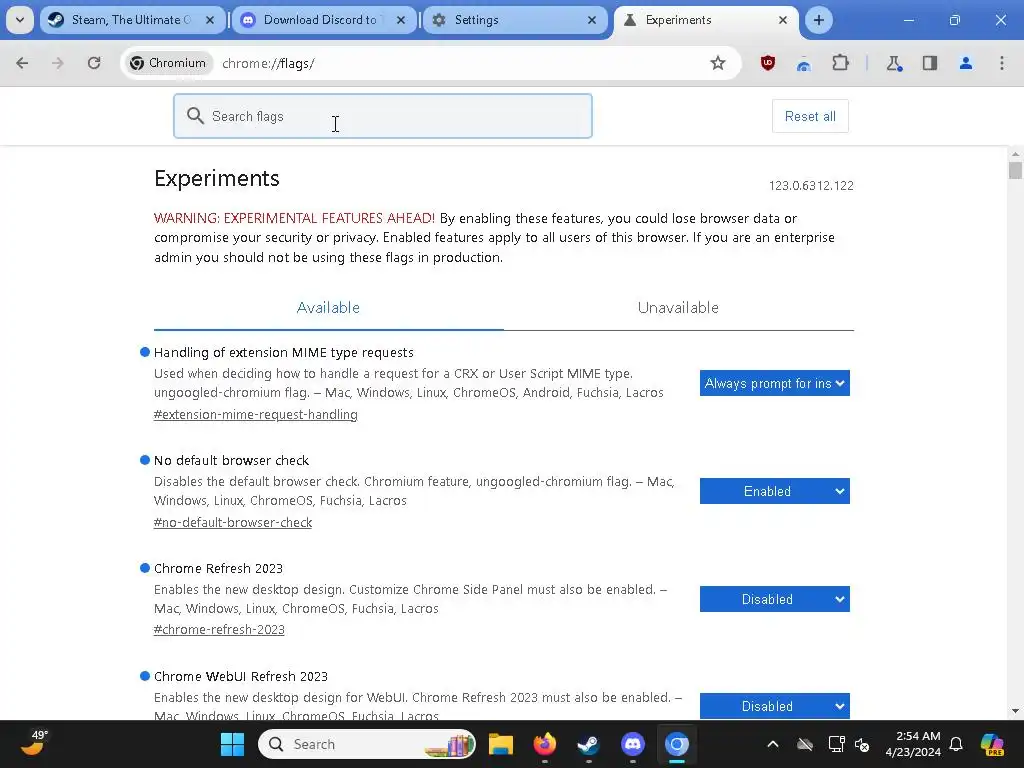Show the Unavailable flags tab
Image resolution: width=1024 pixels, height=768 pixels.
[x=679, y=308]
